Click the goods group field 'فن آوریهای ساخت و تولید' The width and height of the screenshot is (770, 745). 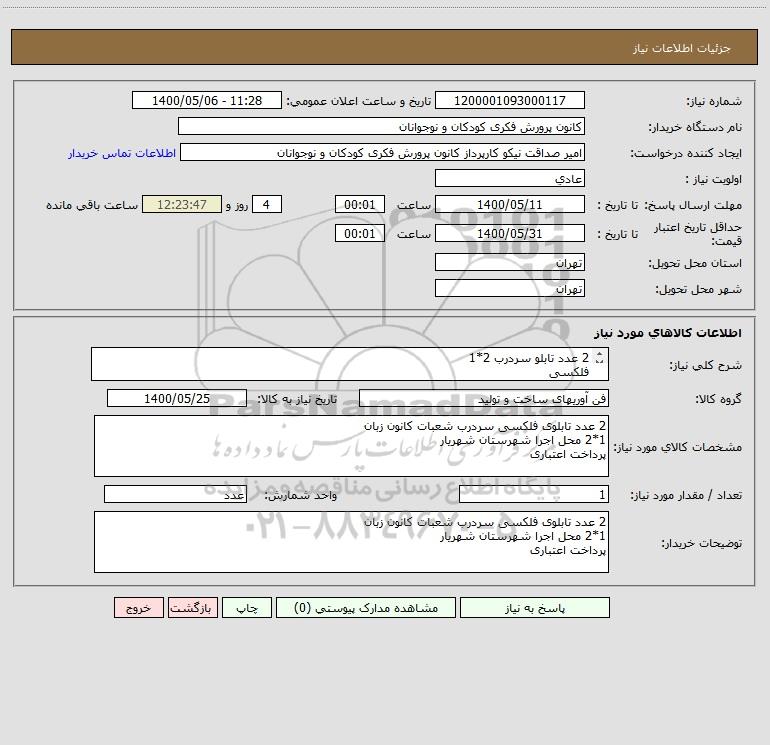[x=484, y=398]
